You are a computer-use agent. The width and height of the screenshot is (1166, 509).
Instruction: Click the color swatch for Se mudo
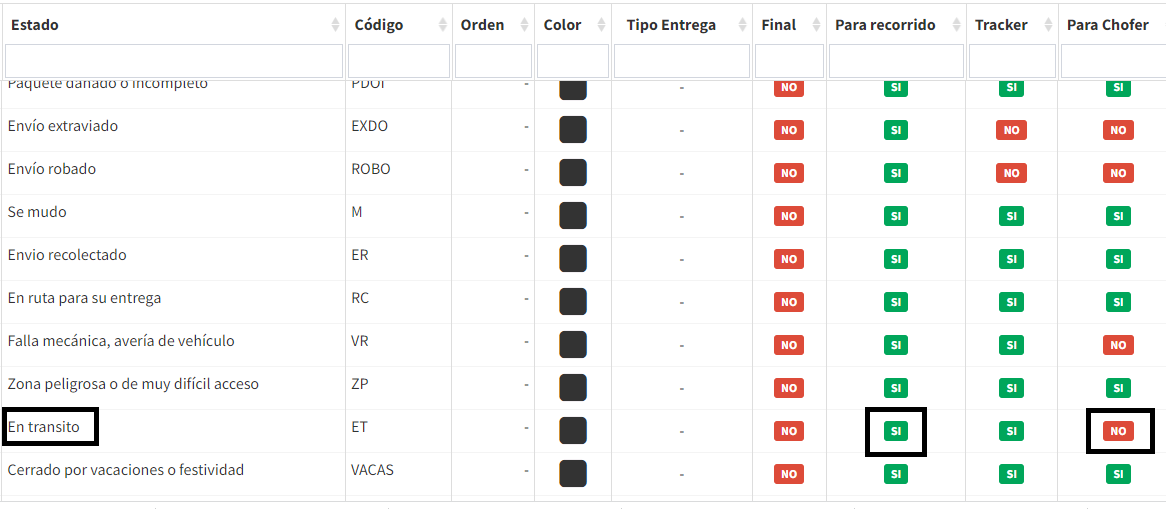pyautogui.click(x=573, y=215)
